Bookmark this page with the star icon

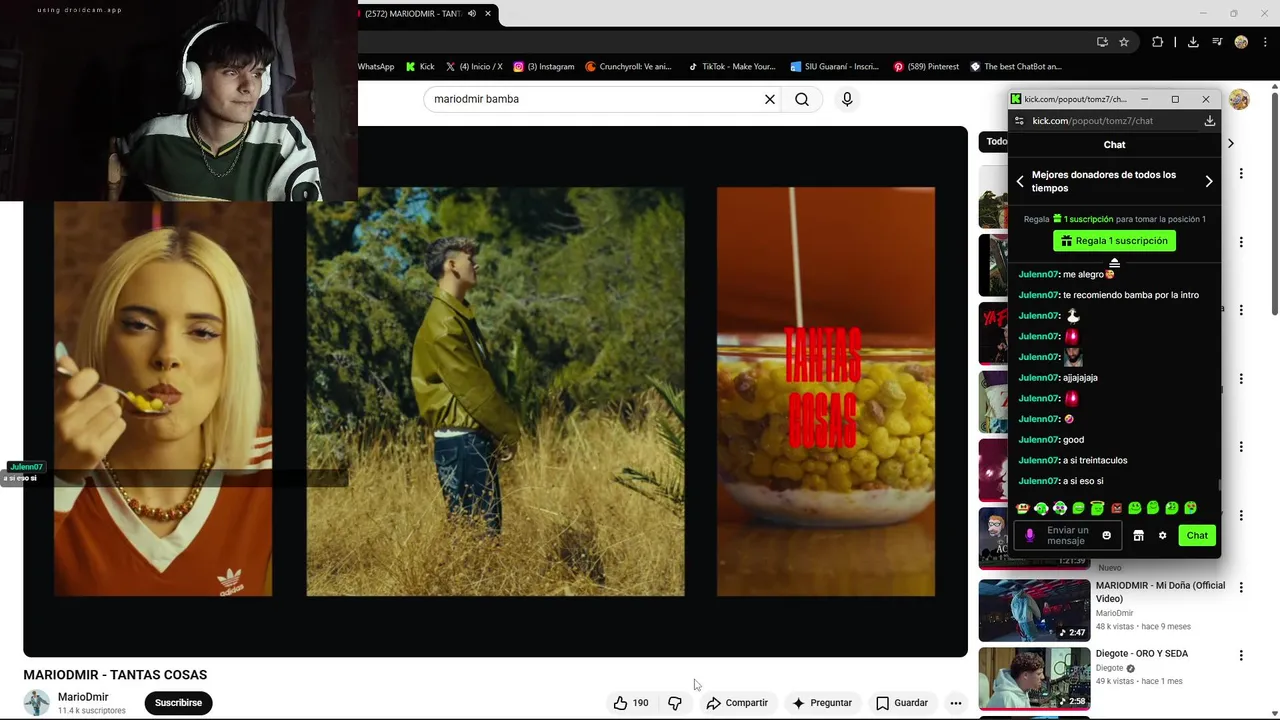click(x=1124, y=42)
